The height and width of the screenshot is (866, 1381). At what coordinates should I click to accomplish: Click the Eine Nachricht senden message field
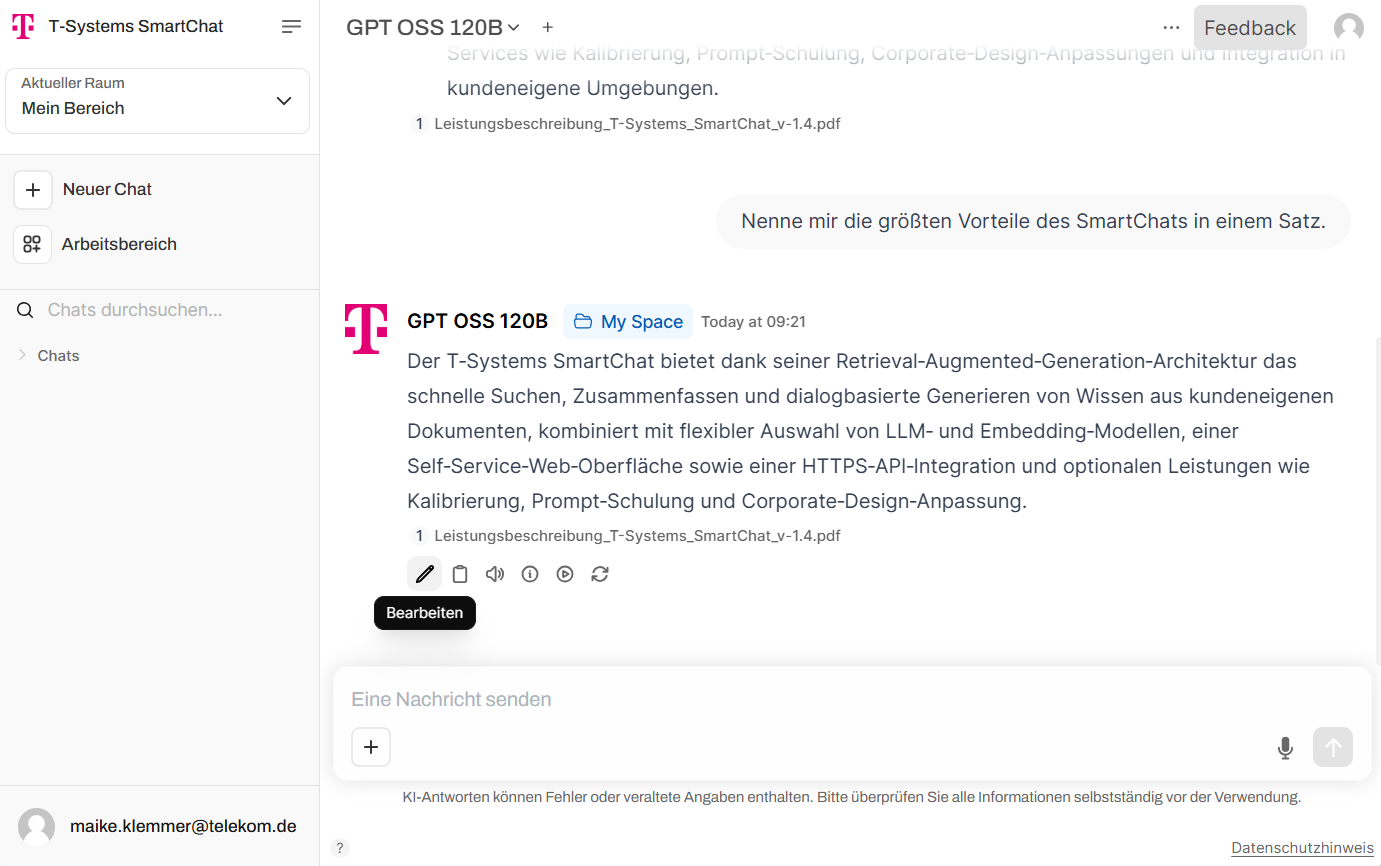coord(851,699)
